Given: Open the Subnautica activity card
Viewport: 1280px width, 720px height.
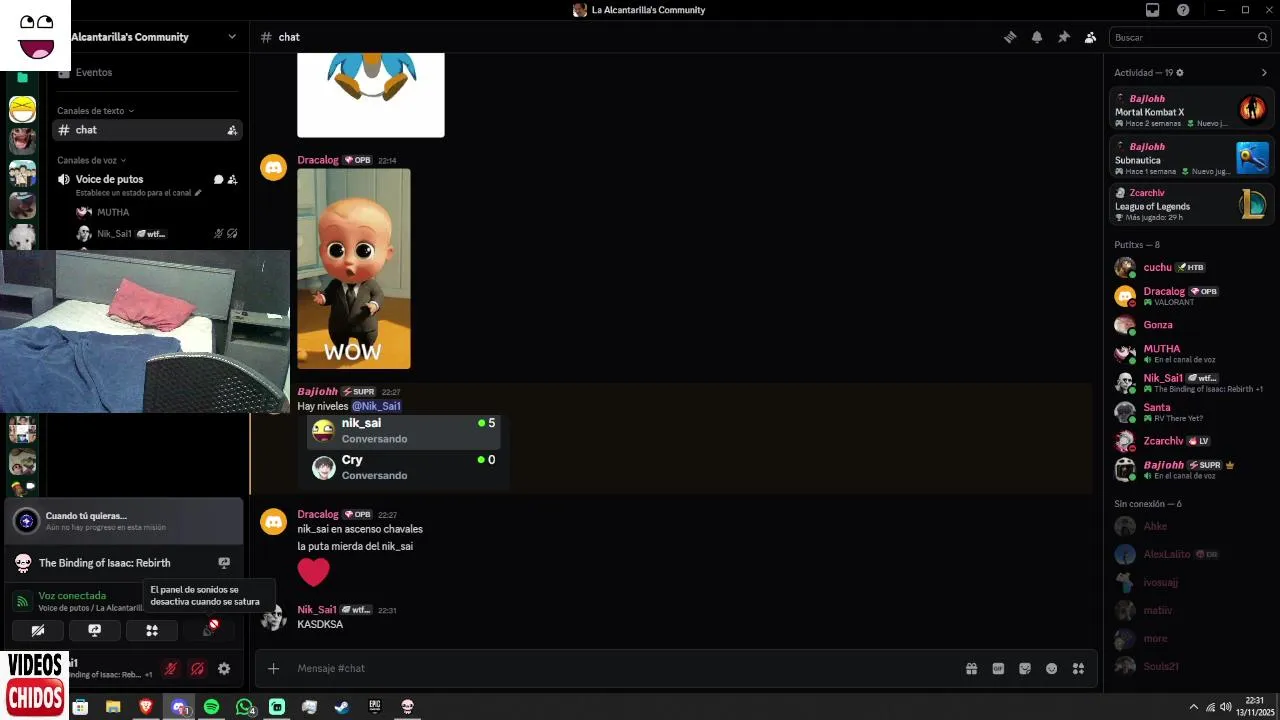Looking at the screenshot, I should (1191, 158).
